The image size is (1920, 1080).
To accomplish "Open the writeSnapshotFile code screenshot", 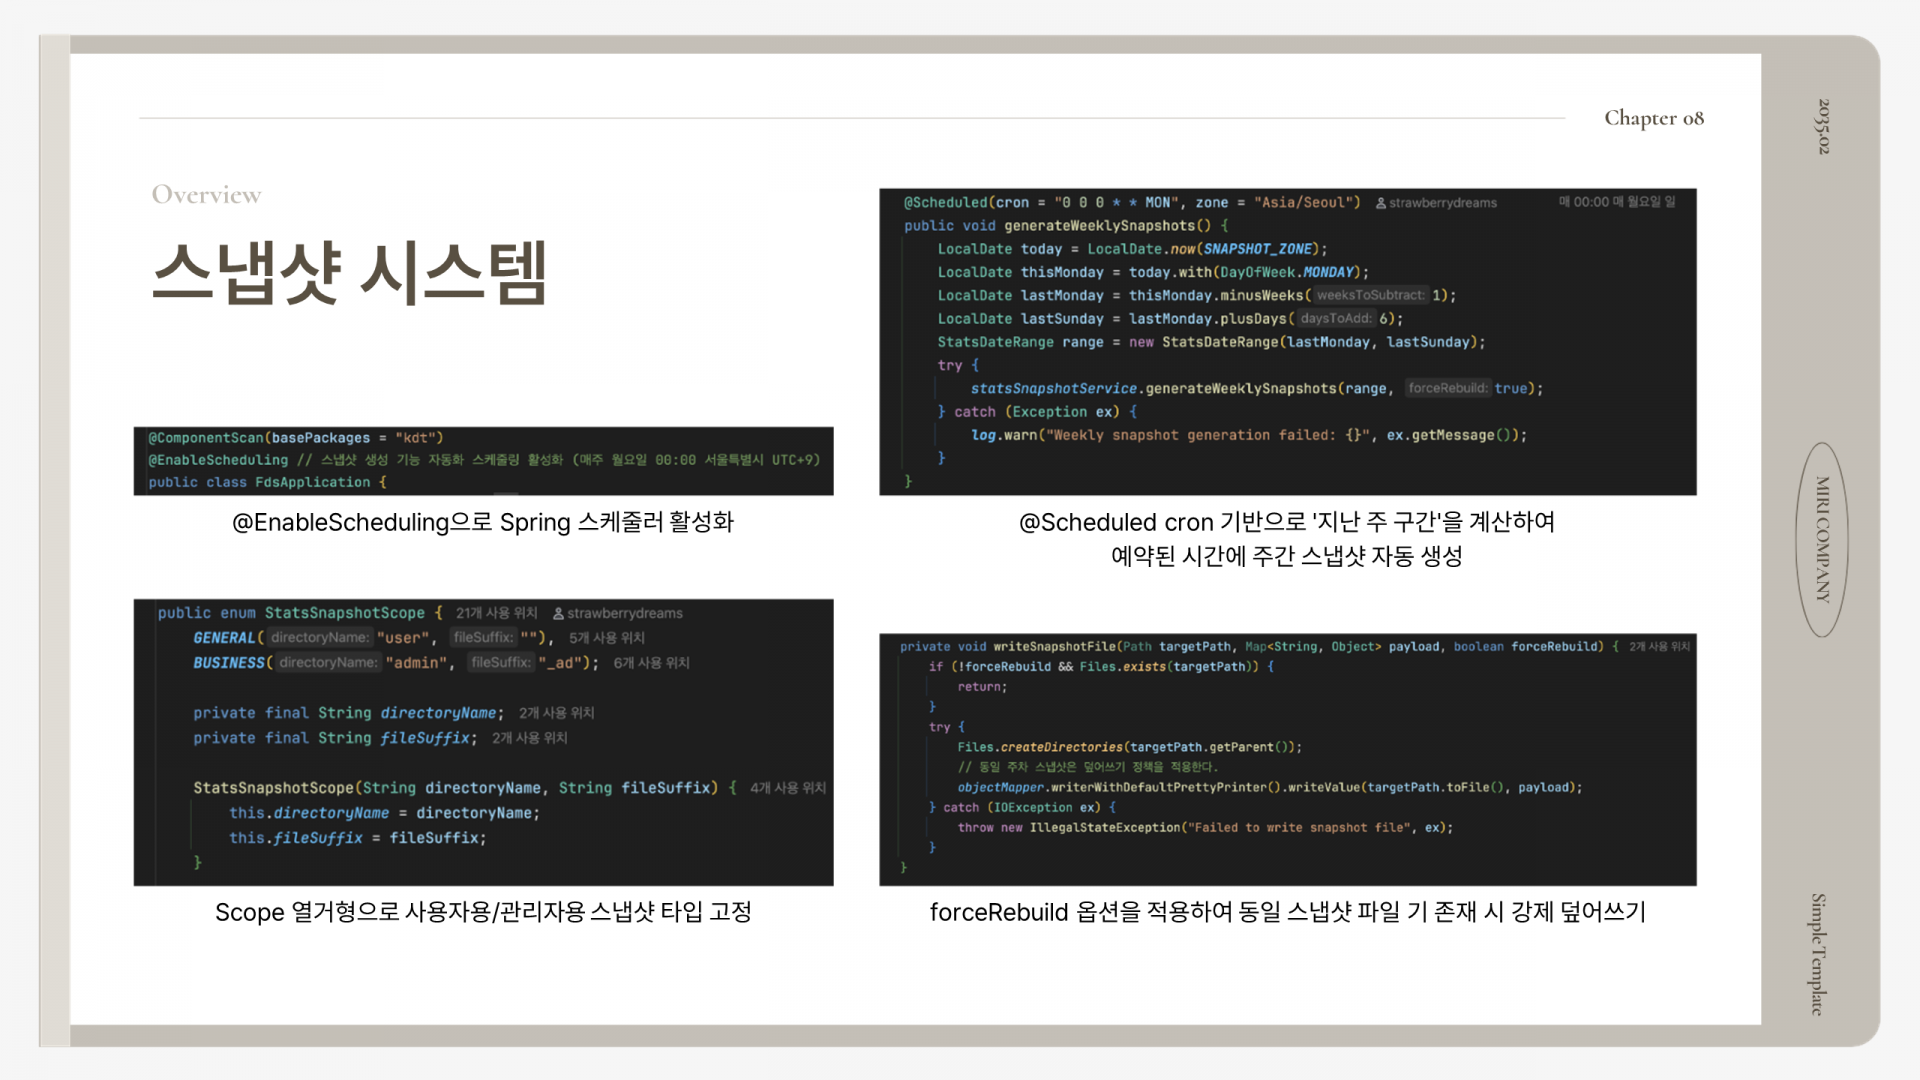I will pos(1288,759).
